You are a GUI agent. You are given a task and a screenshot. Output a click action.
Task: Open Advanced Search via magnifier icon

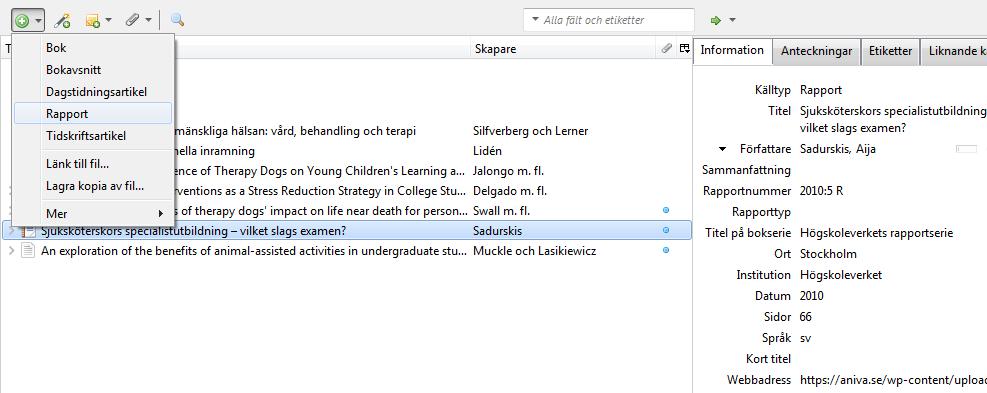[x=178, y=20]
